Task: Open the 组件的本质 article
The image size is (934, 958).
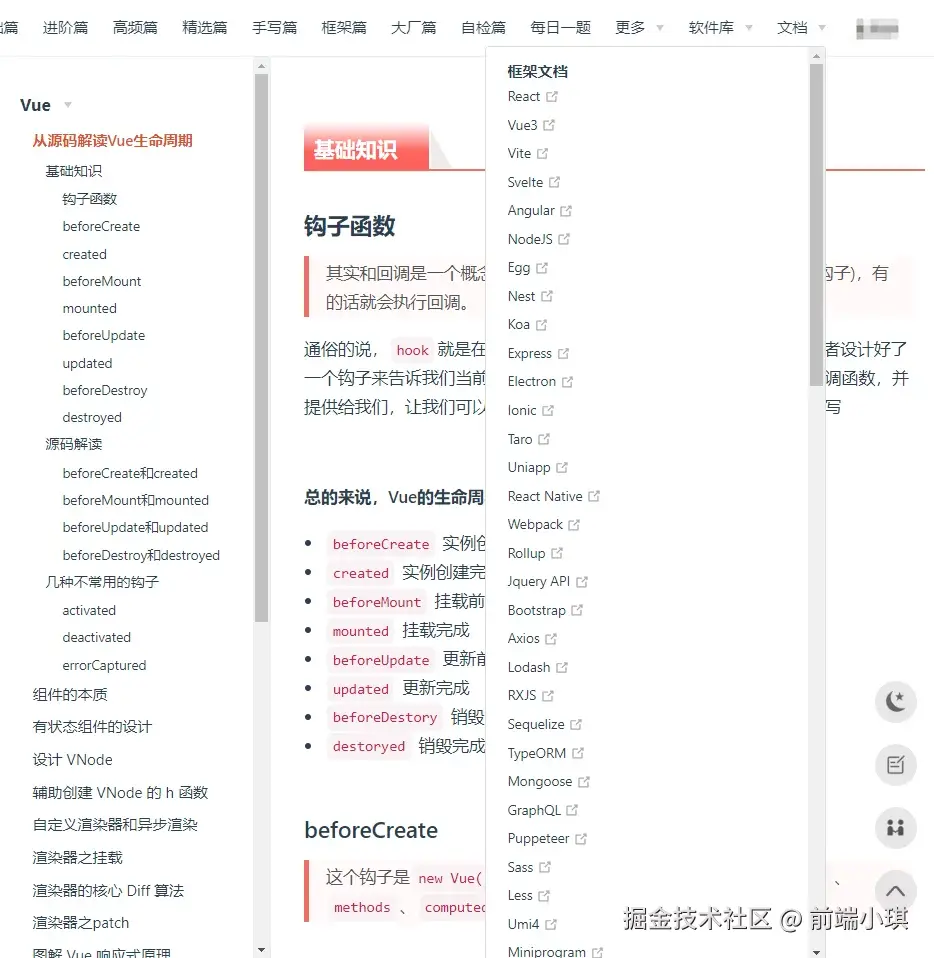Action: tap(70, 695)
